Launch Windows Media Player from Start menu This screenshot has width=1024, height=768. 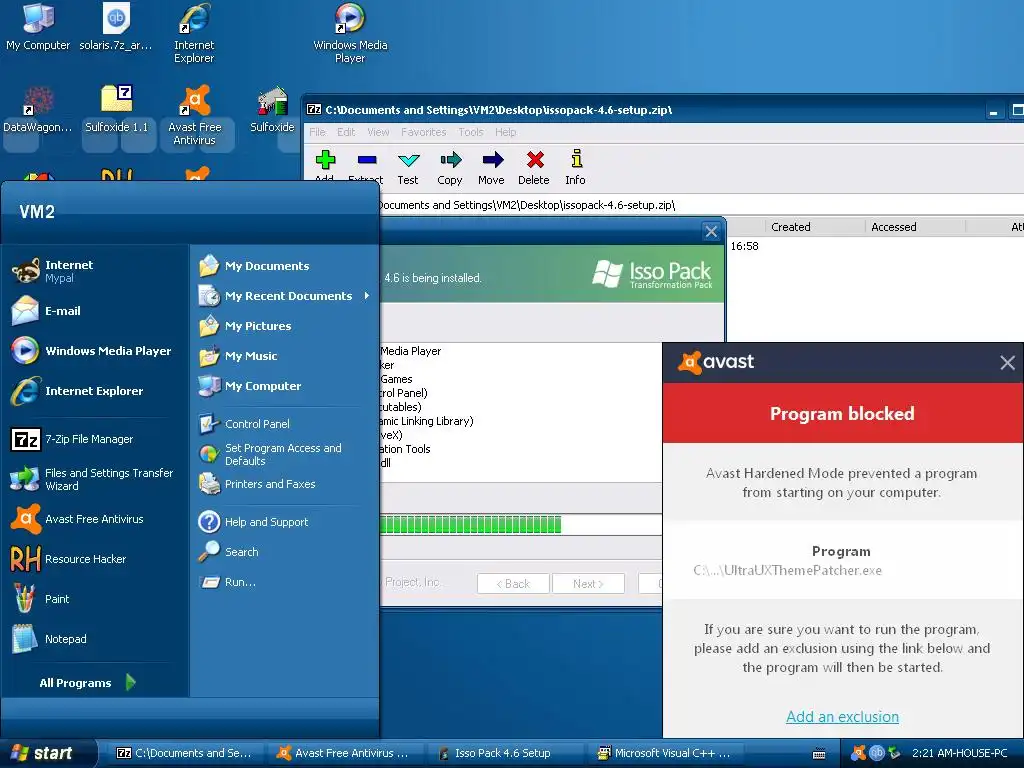95,351
